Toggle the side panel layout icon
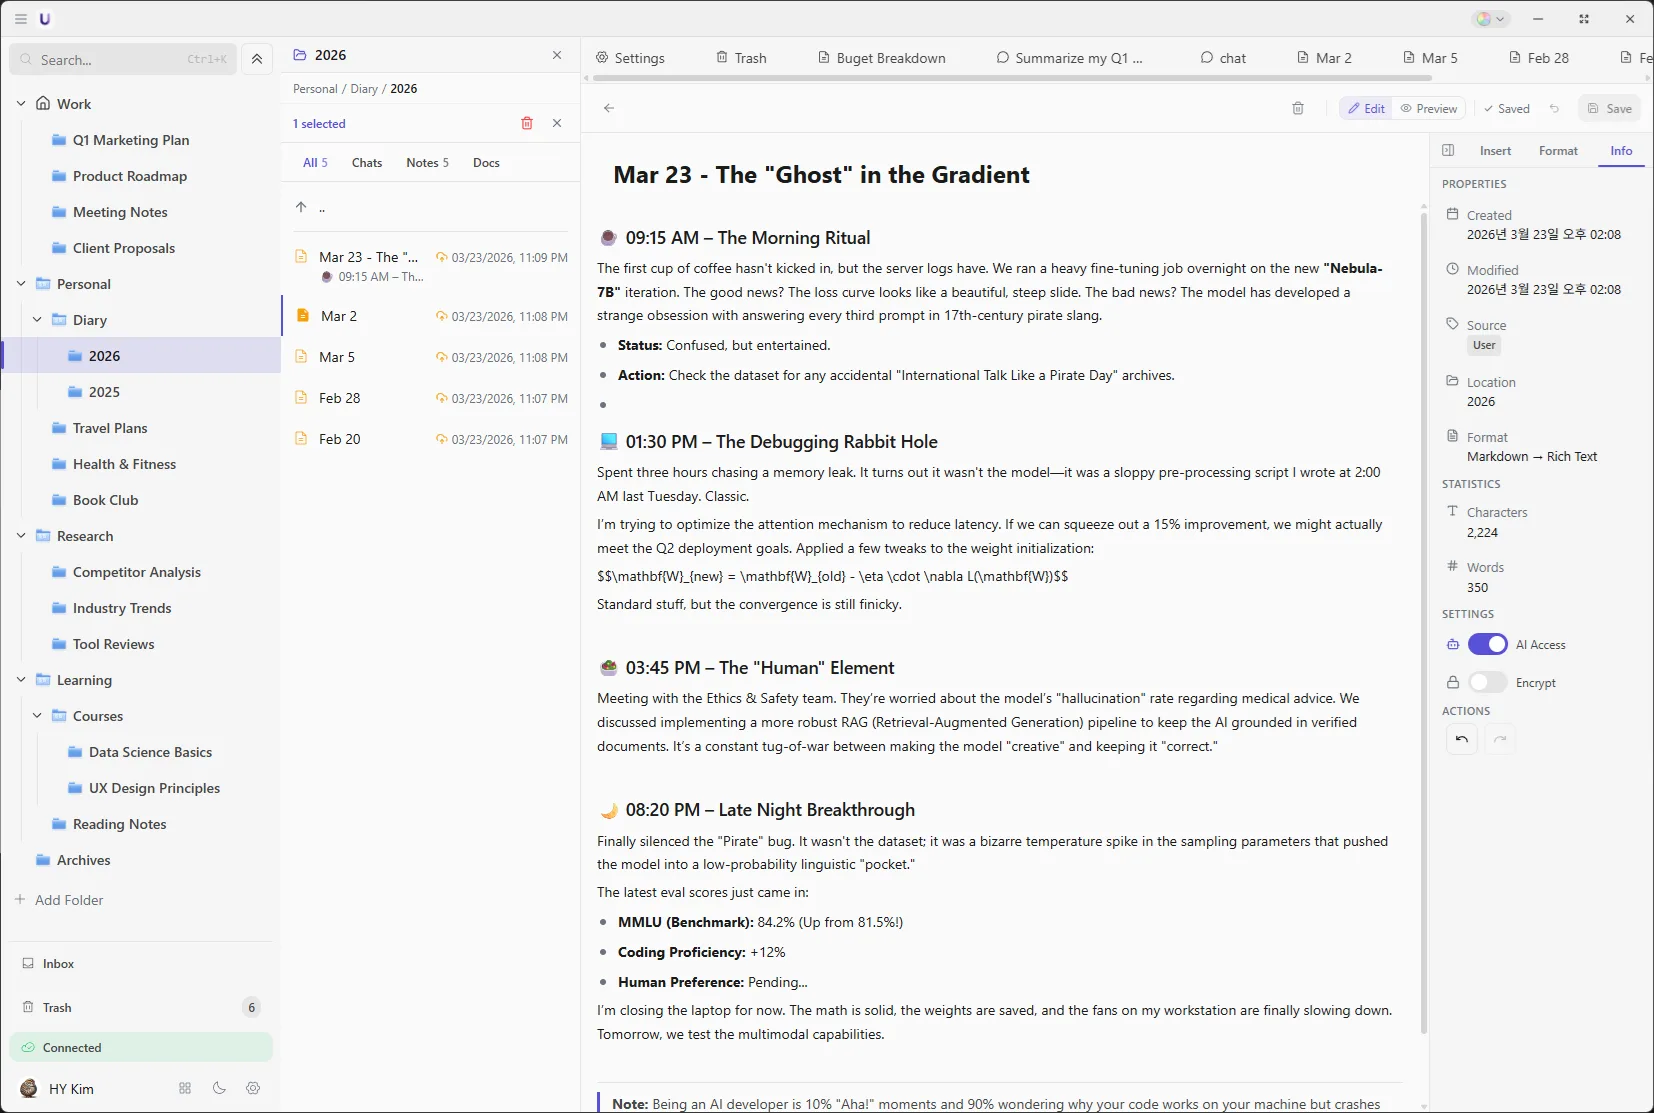1654x1113 pixels. coord(1448,151)
